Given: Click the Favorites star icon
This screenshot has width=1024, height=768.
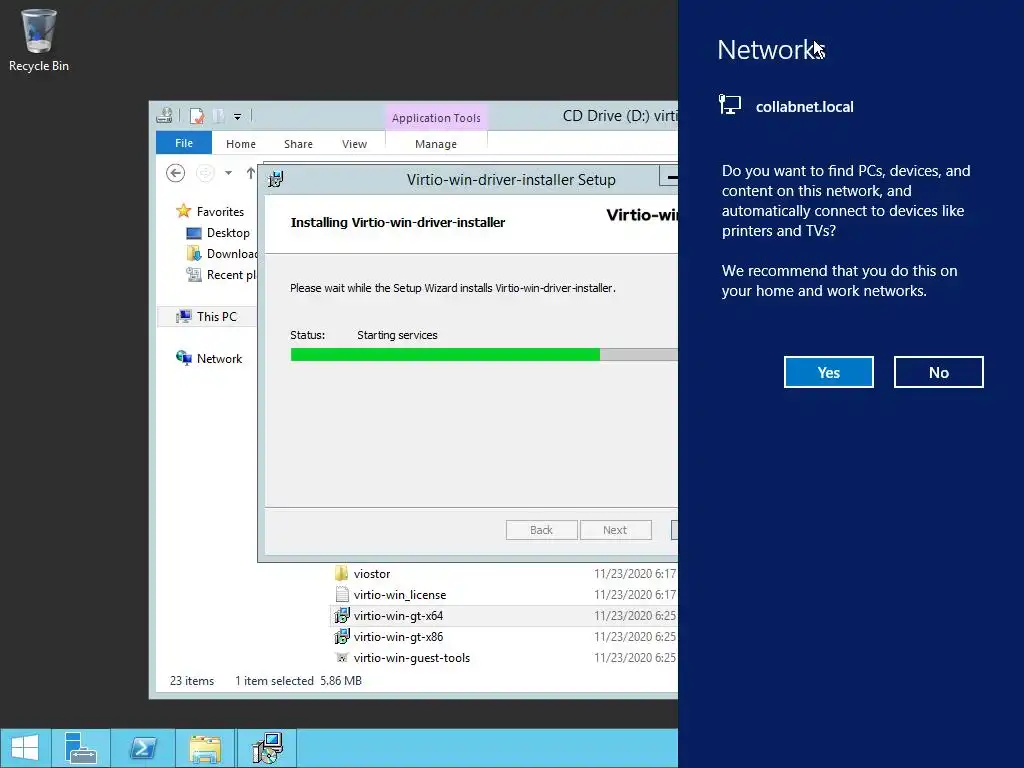Looking at the screenshot, I should pyautogui.click(x=184, y=211).
